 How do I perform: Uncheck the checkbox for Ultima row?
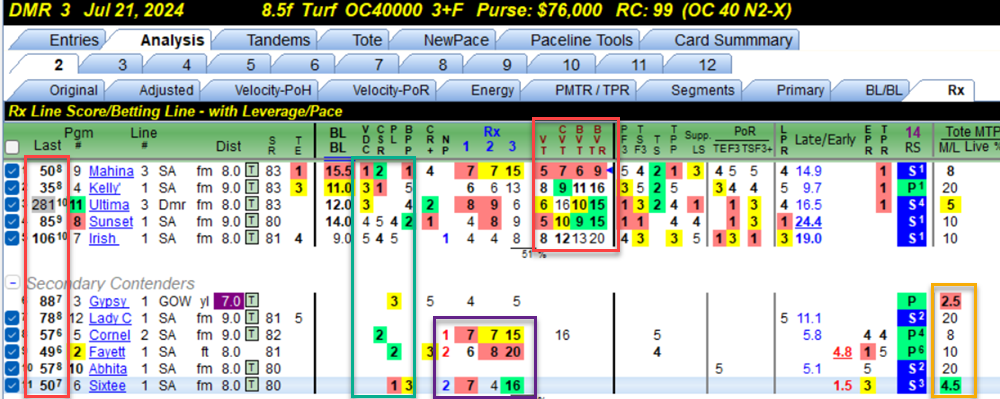point(11,206)
